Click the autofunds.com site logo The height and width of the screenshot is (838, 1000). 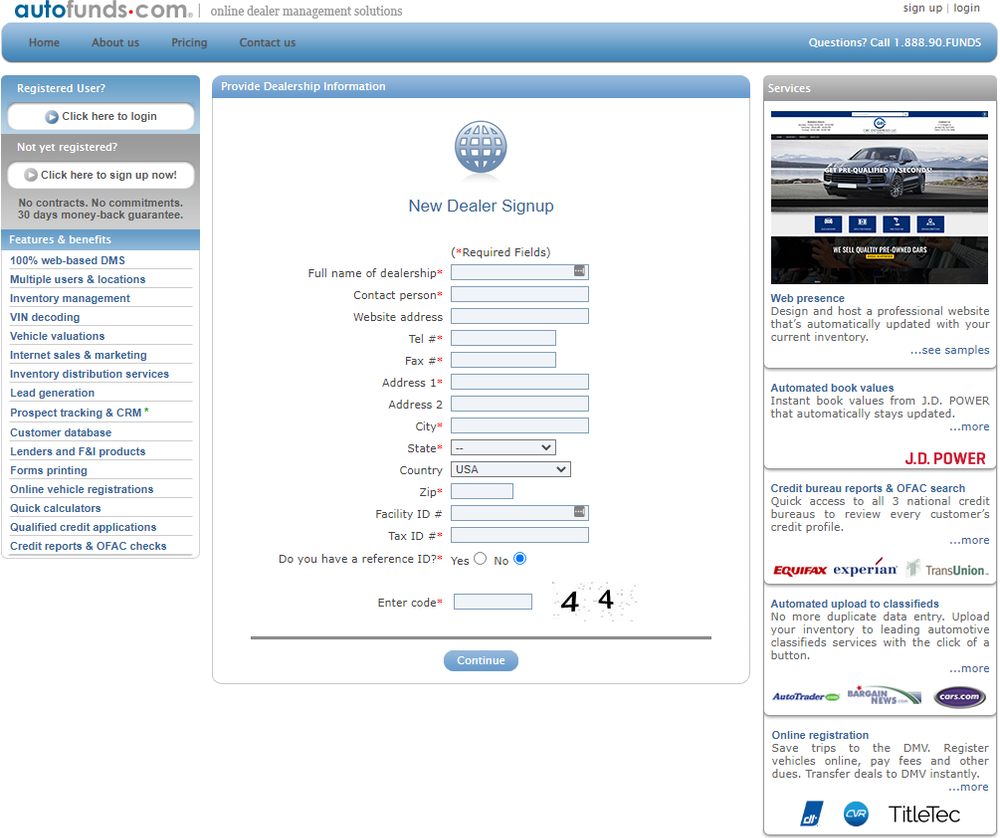point(103,10)
